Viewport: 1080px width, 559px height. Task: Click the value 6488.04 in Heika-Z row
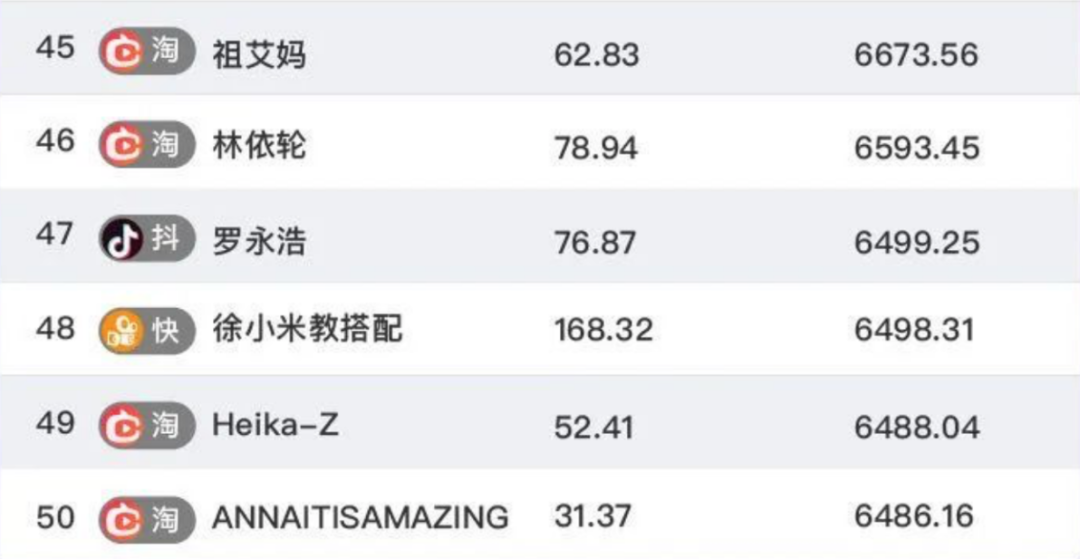pos(916,427)
